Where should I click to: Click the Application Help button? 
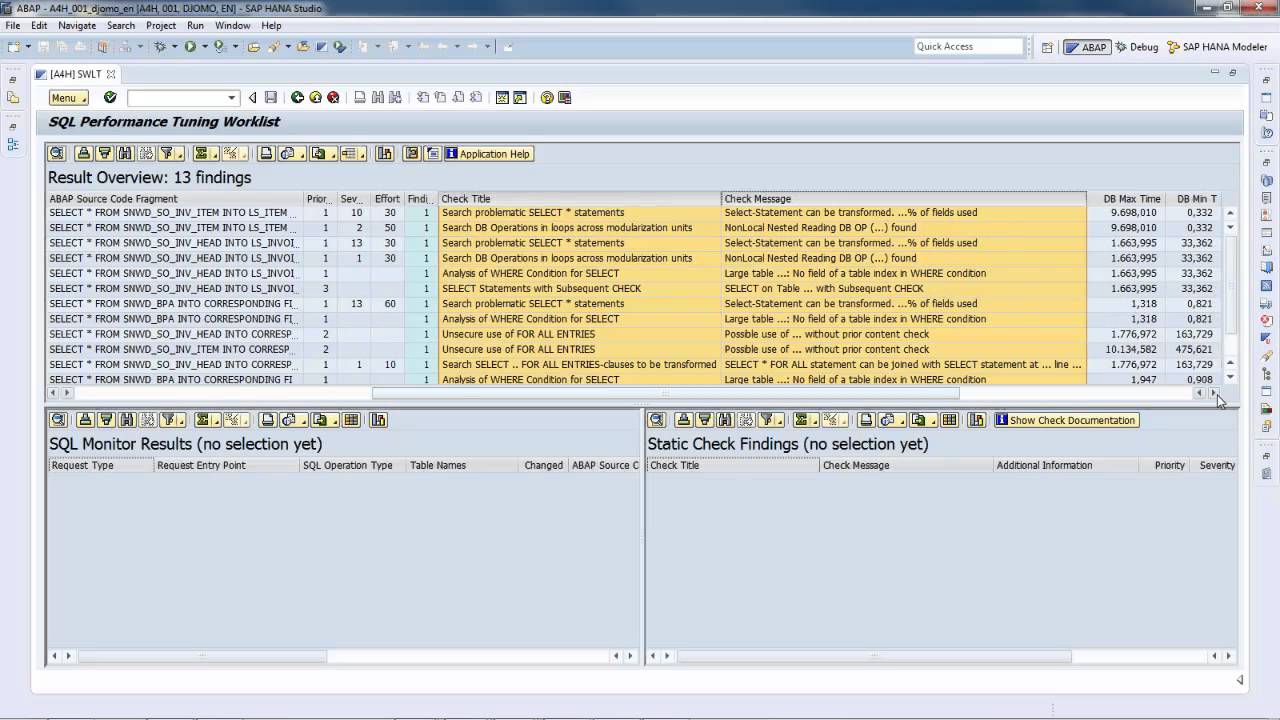pos(489,154)
